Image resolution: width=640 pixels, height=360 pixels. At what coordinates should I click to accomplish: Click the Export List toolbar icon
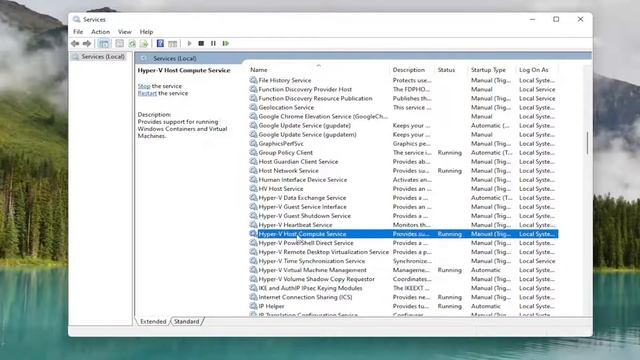tap(144, 43)
